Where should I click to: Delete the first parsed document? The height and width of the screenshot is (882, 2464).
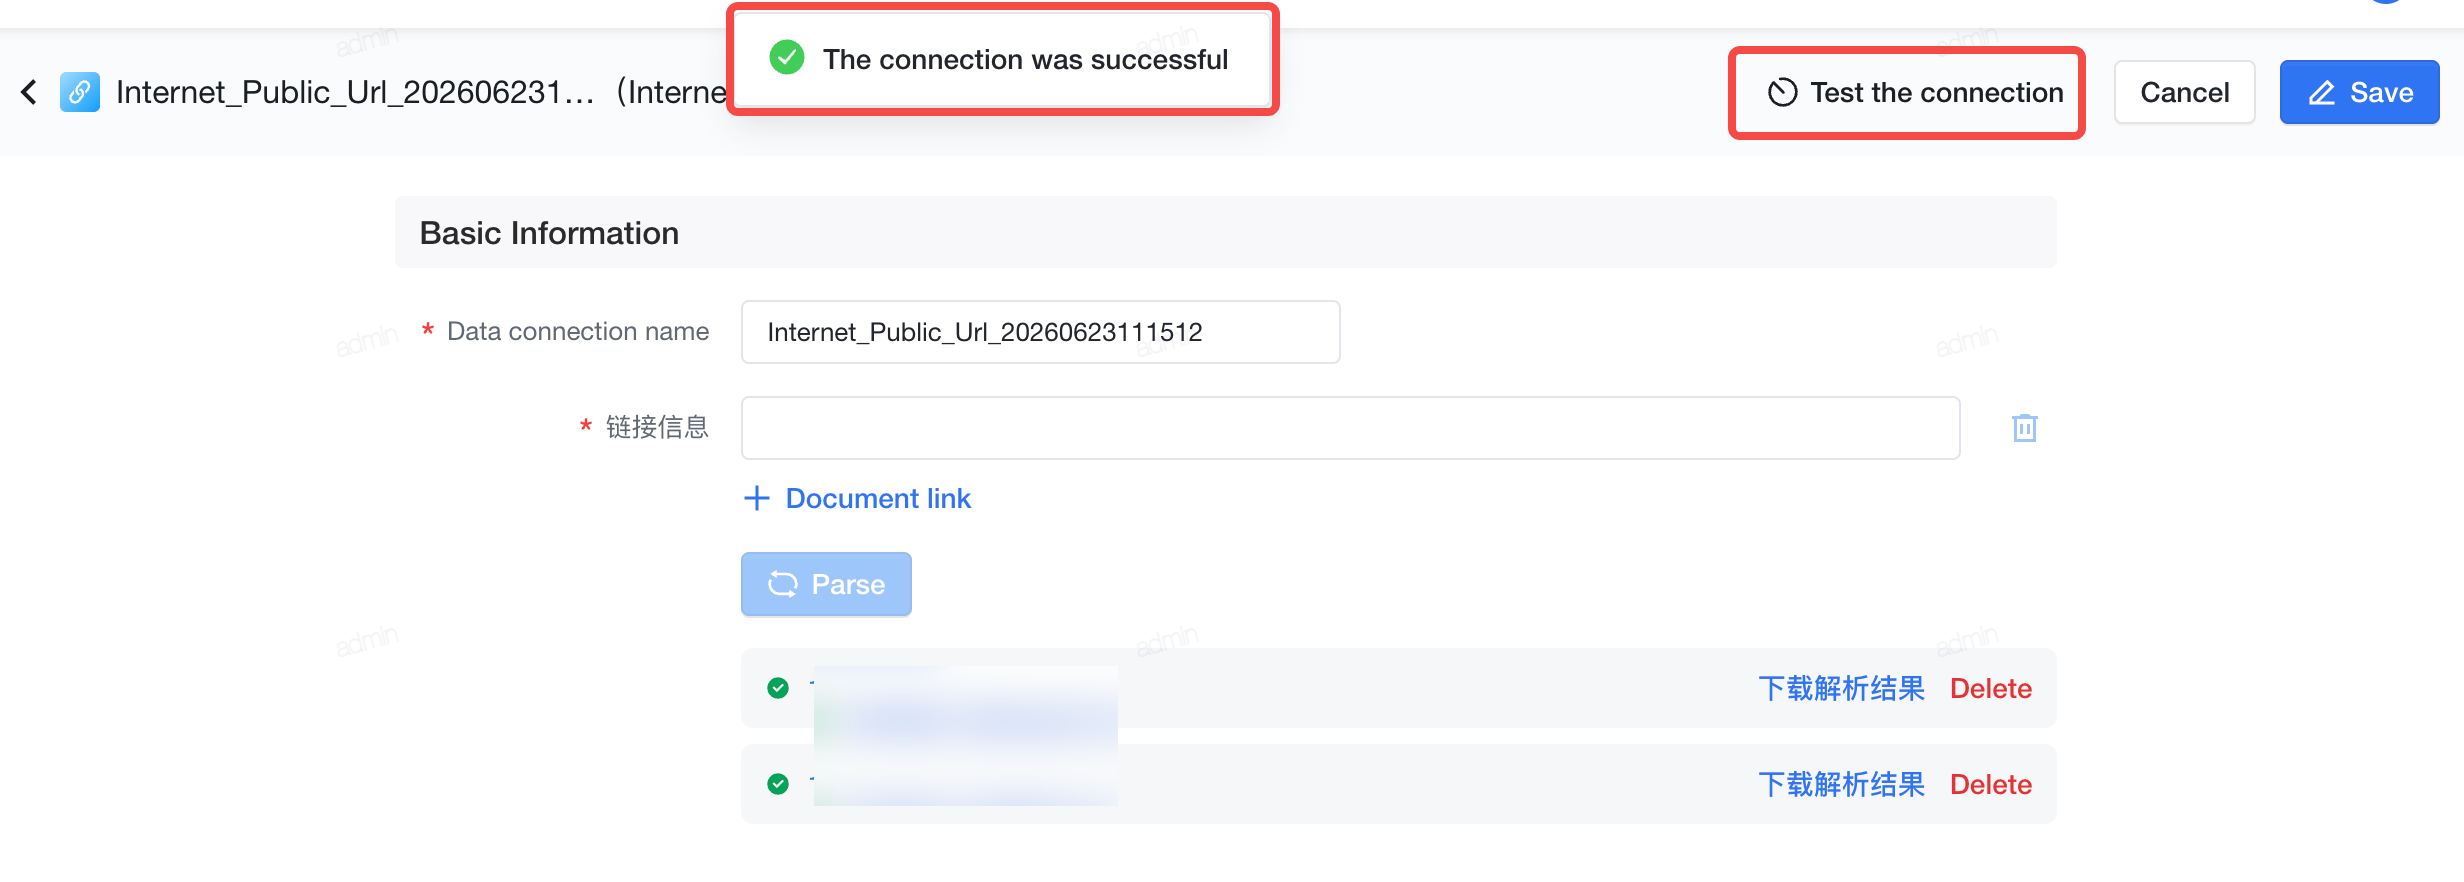click(1990, 688)
